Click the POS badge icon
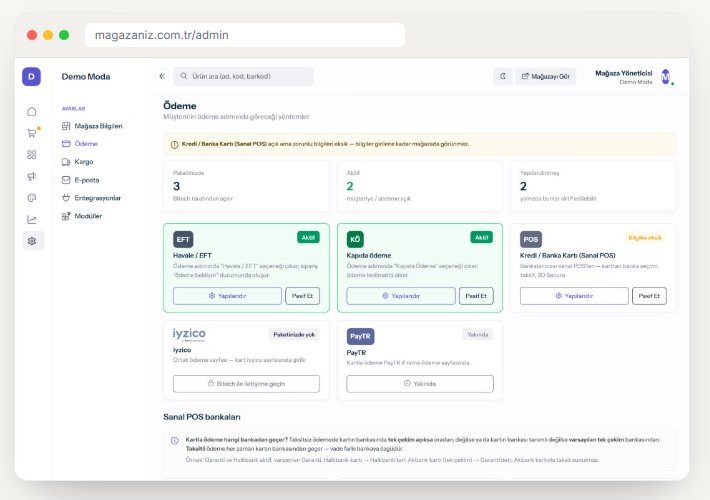This screenshot has width=710, height=500. pos(531,239)
